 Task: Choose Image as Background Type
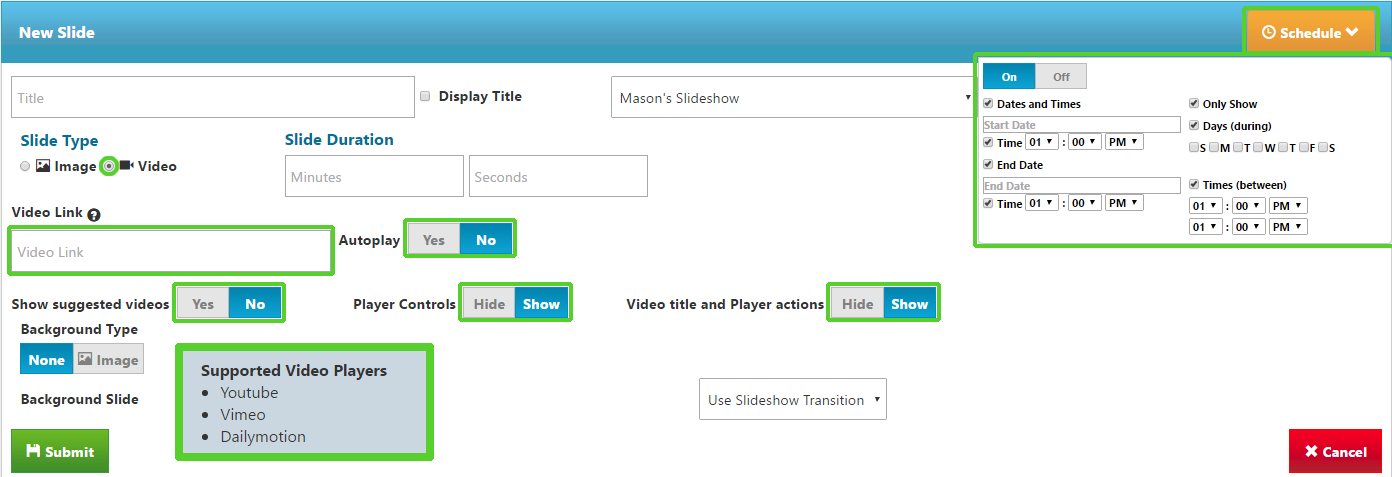coord(109,359)
